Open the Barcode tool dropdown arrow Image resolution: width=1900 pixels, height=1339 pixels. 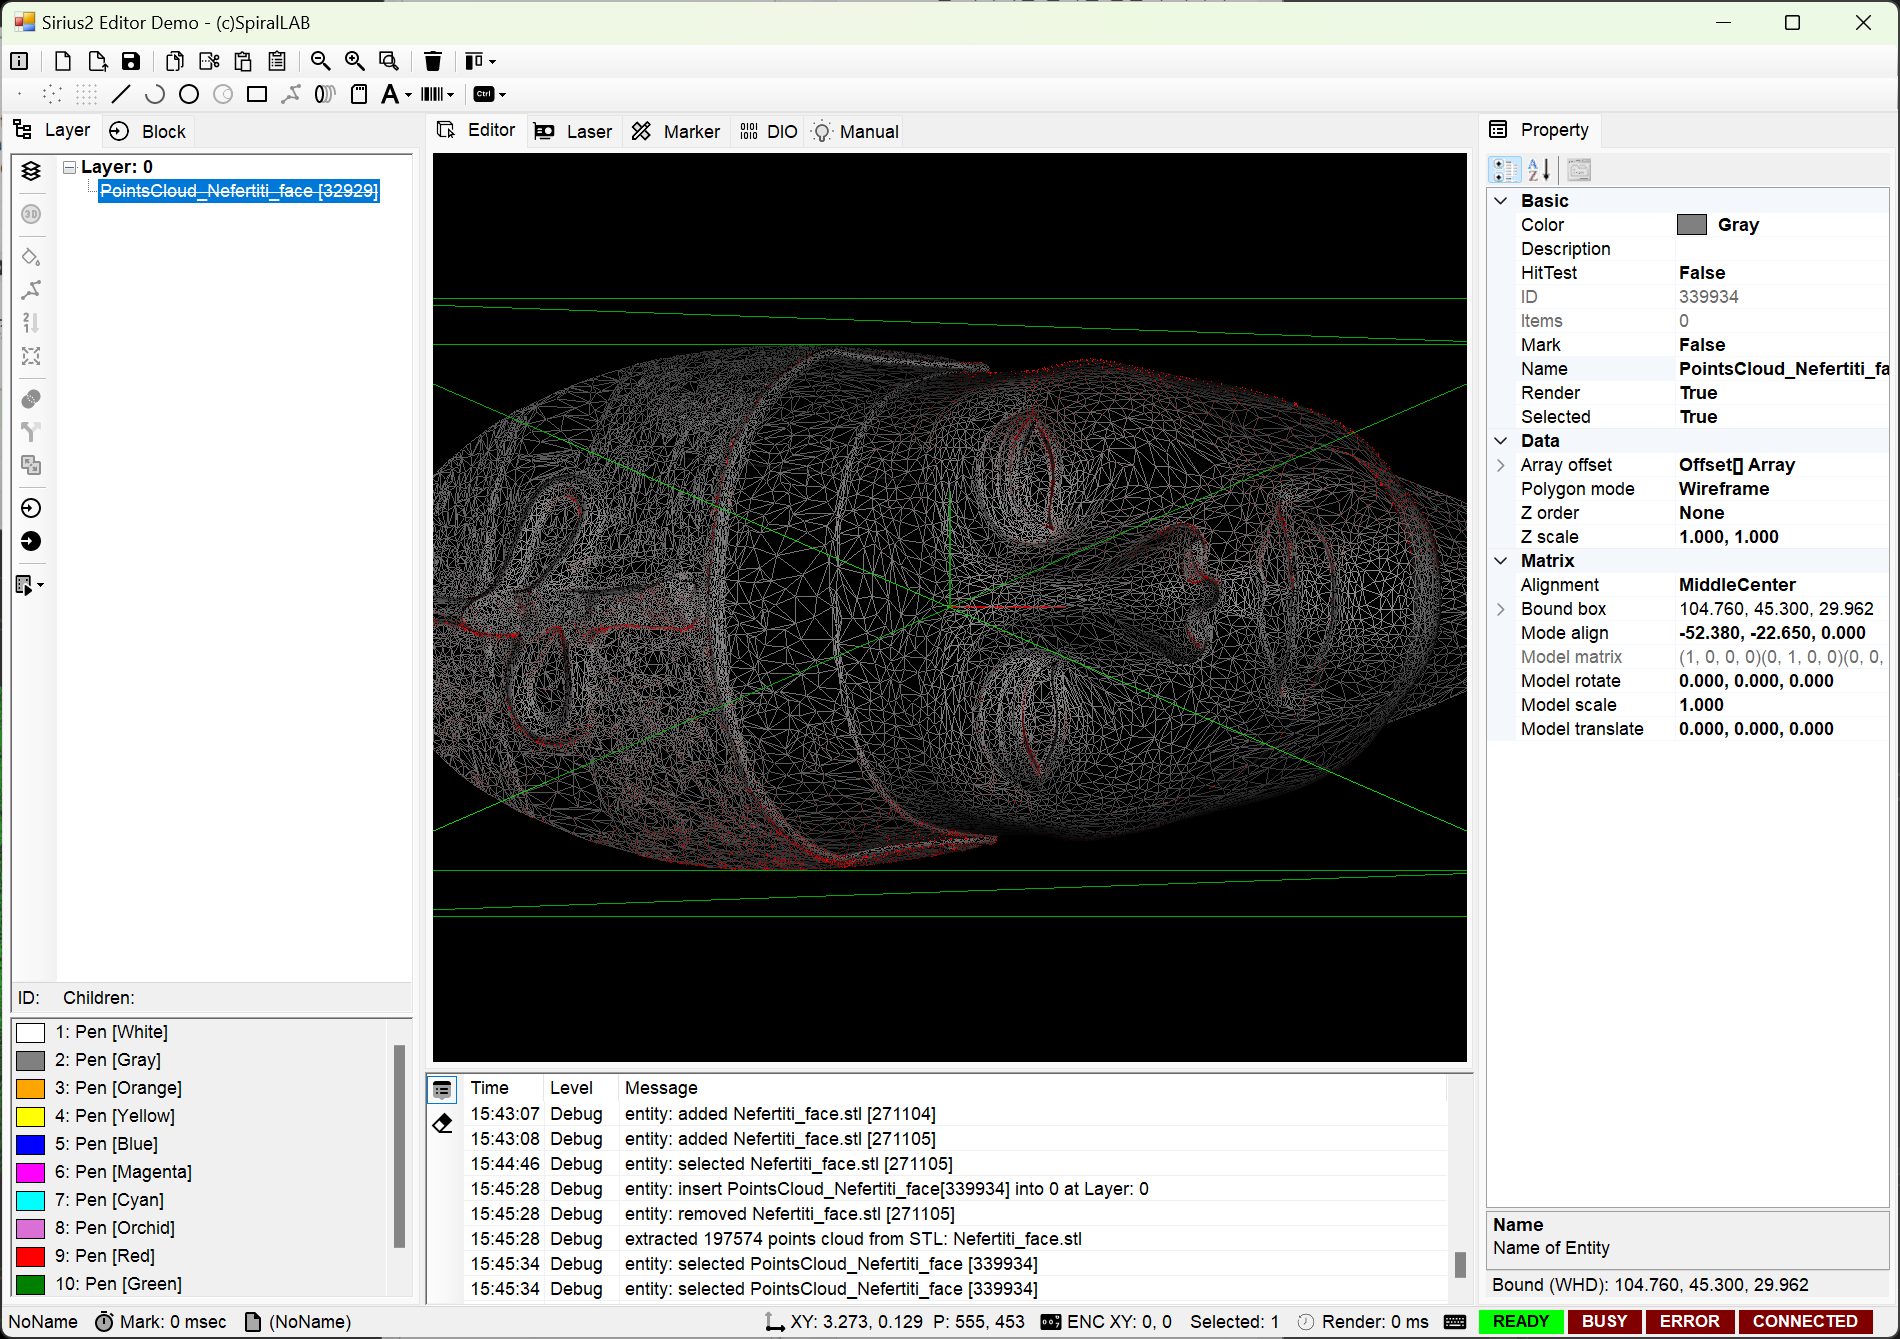click(x=451, y=95)
